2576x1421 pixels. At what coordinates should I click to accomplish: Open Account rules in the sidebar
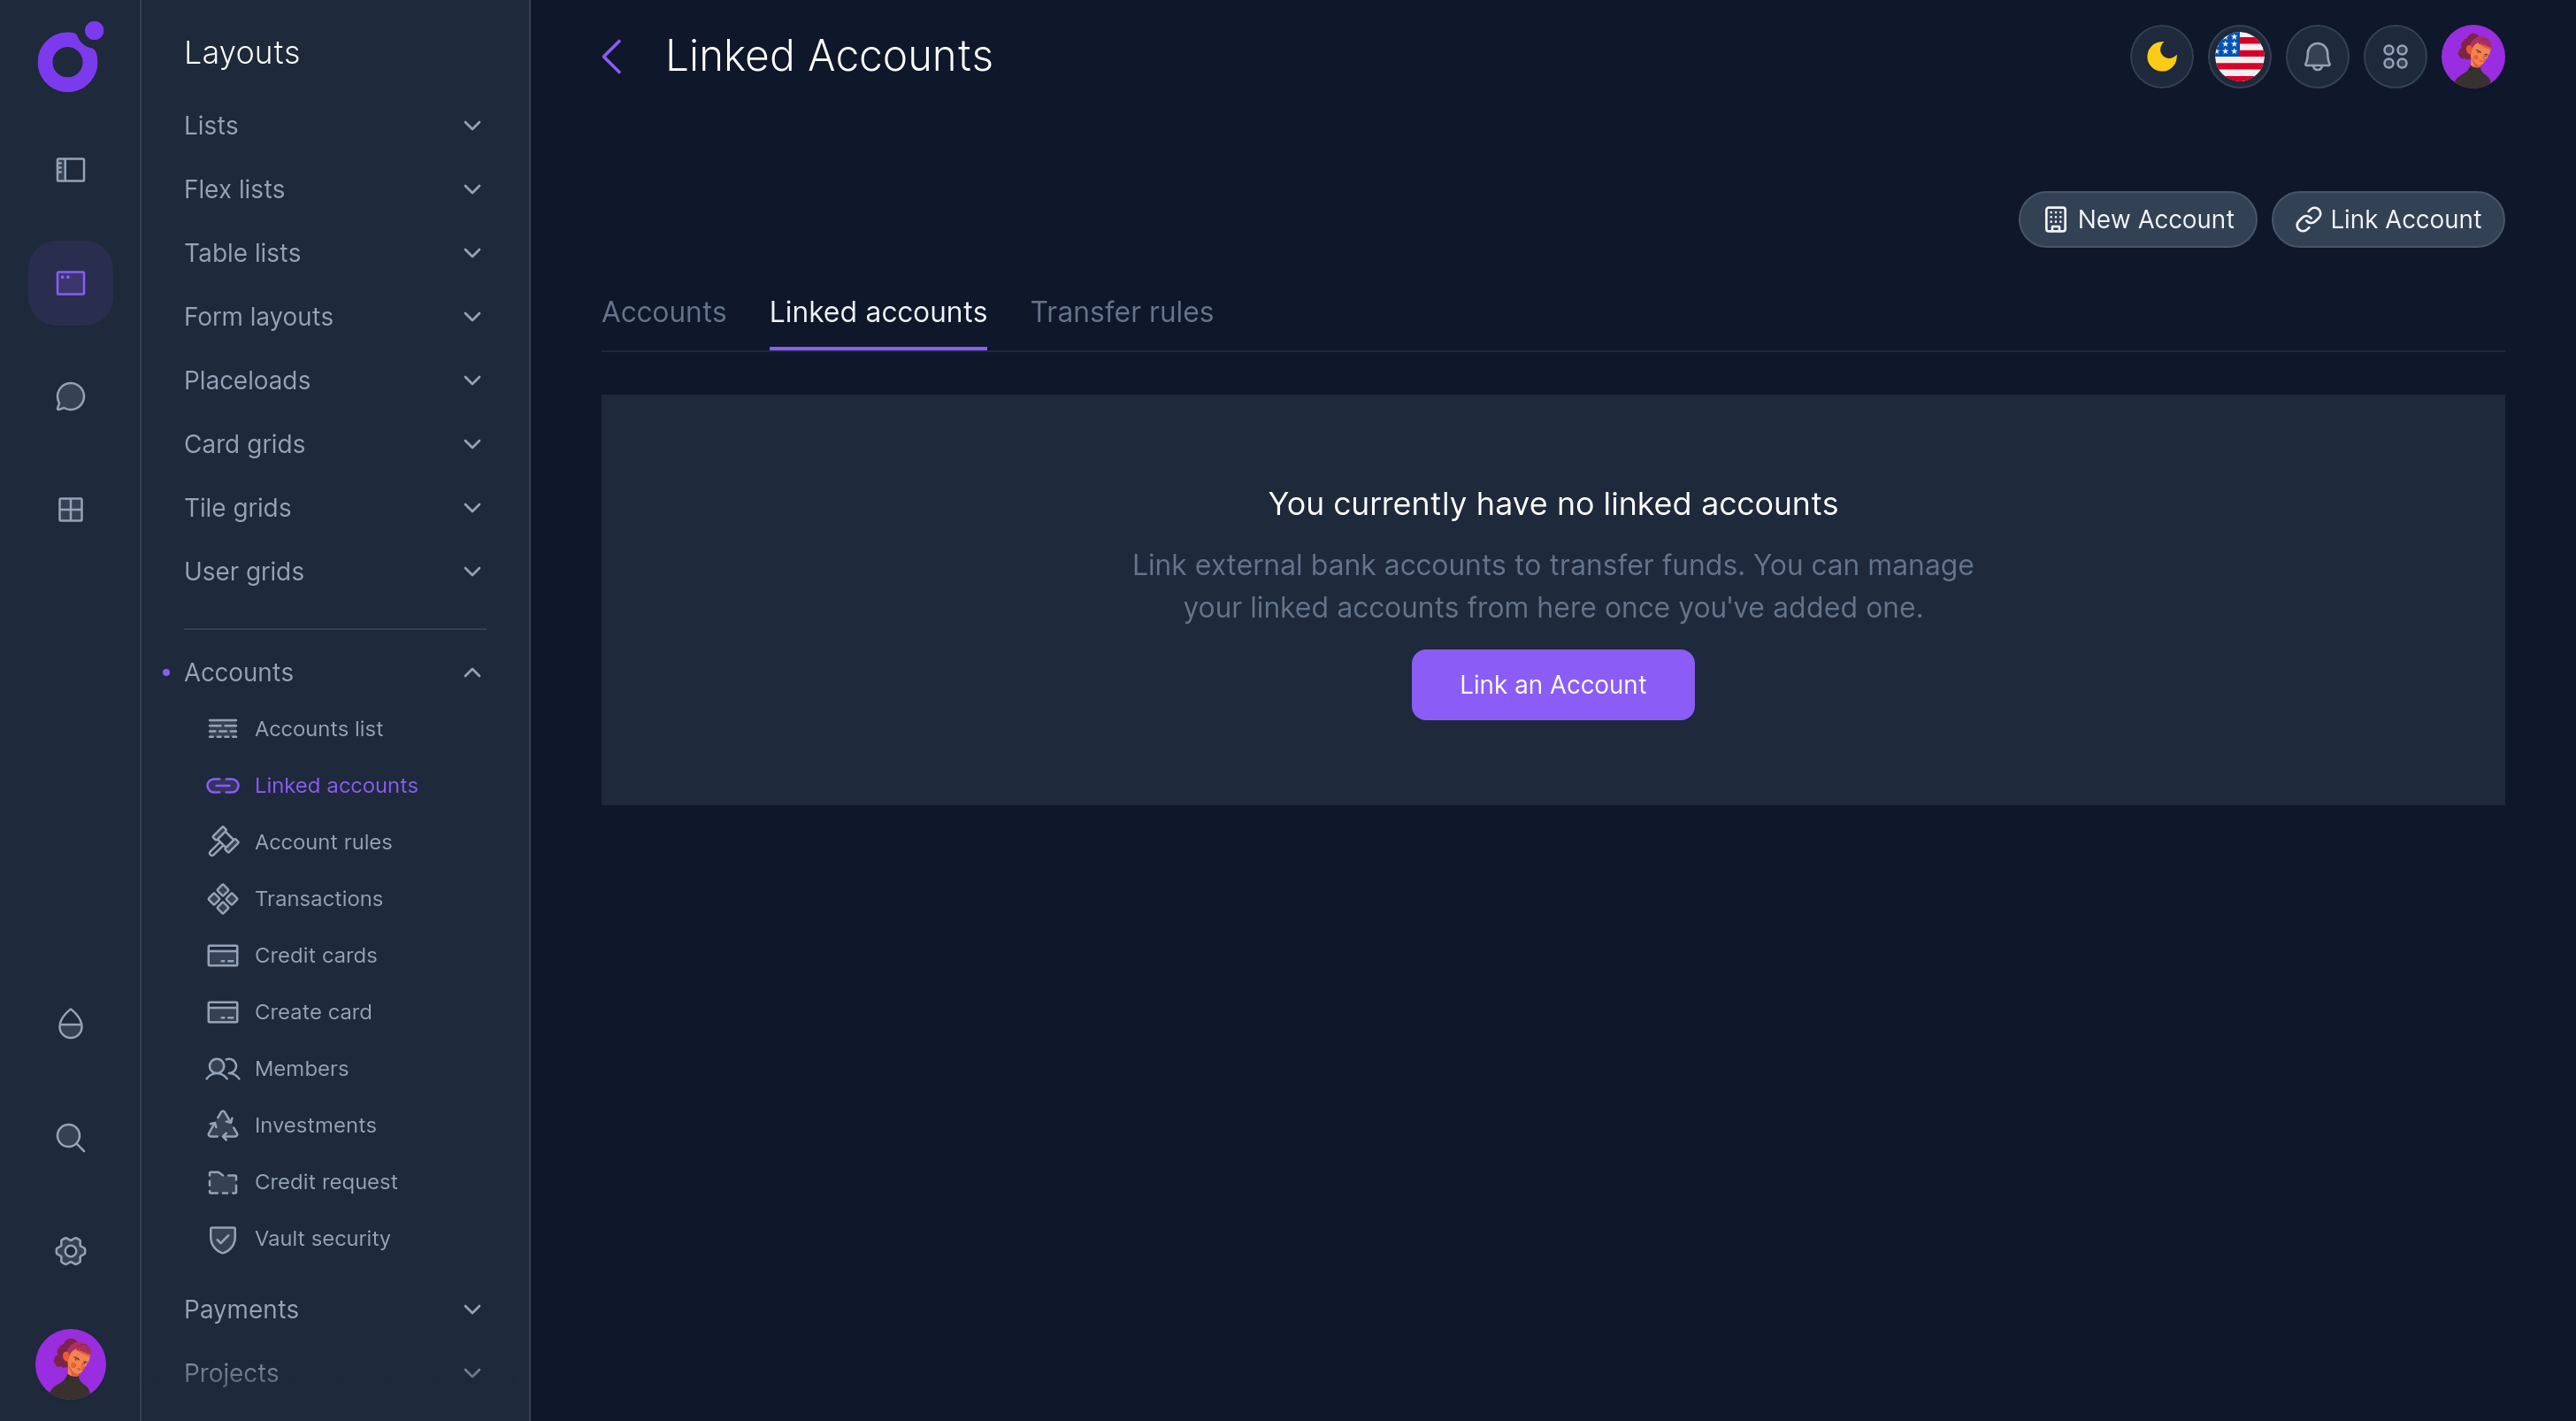click(323, 842)
